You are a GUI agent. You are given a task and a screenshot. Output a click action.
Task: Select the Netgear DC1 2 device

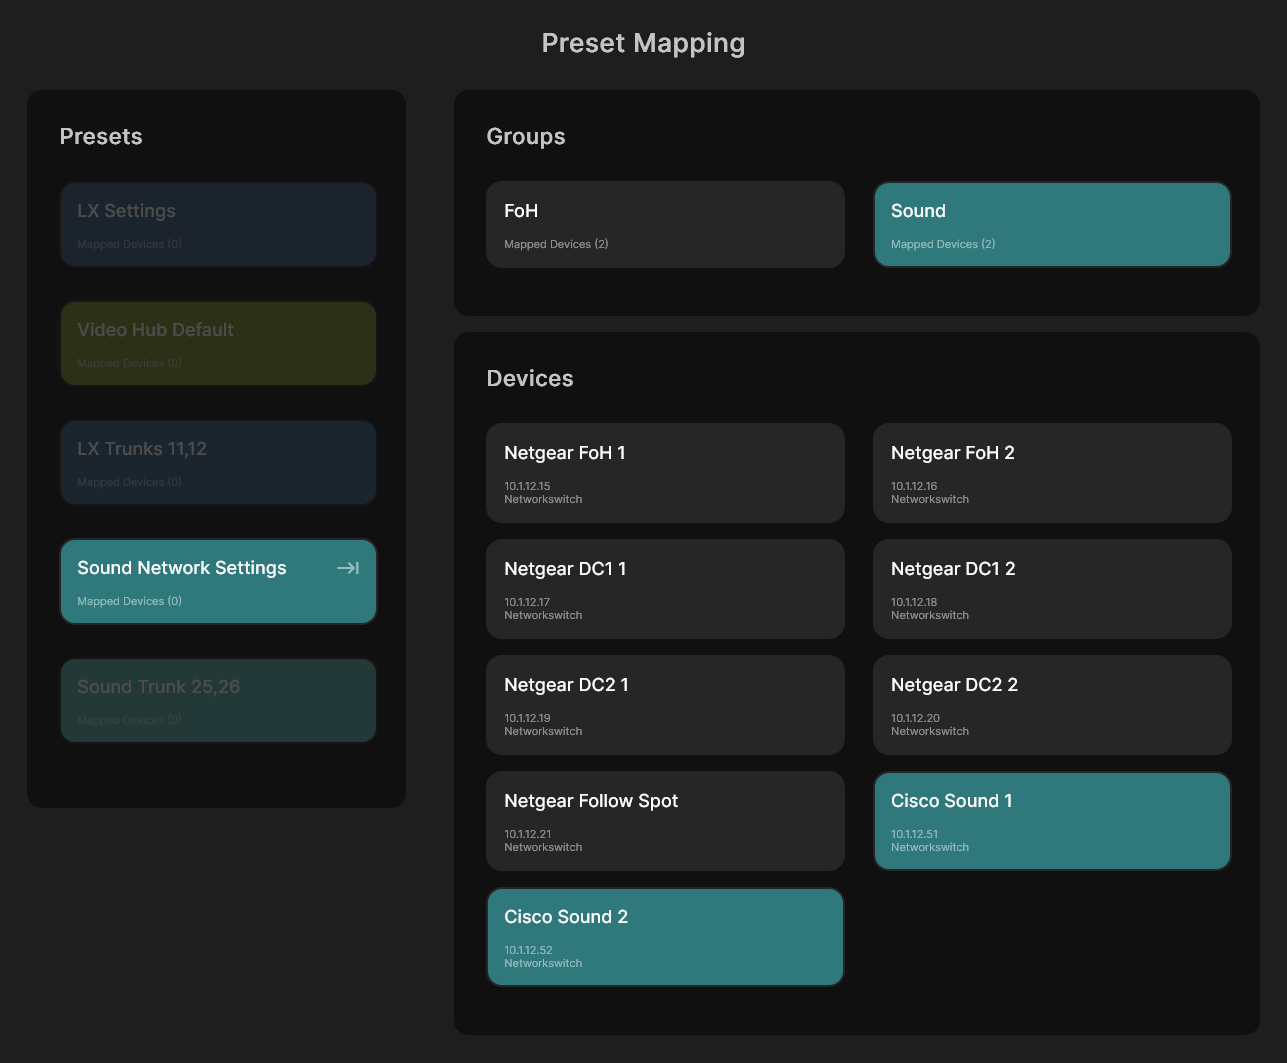(1051, 588)
